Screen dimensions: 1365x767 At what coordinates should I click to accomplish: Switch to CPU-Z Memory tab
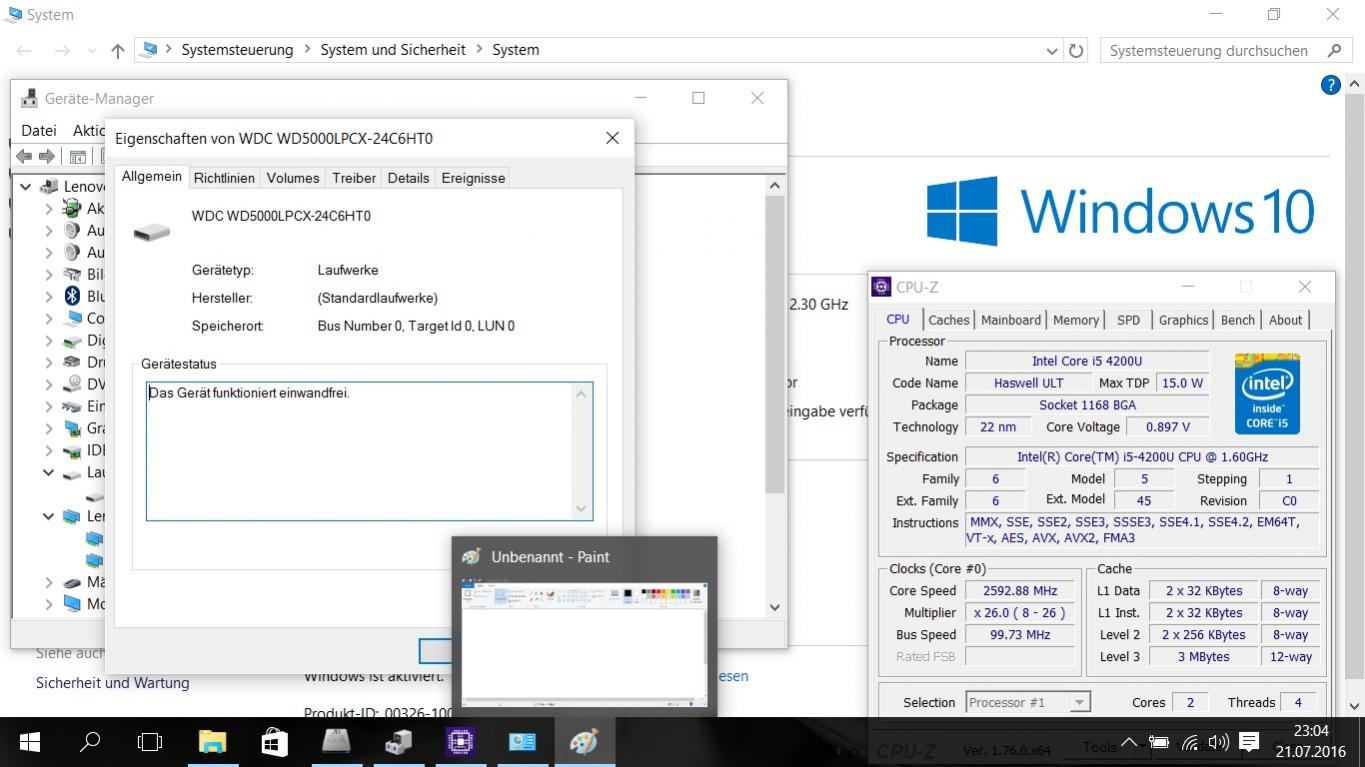tap(1076, 320)
